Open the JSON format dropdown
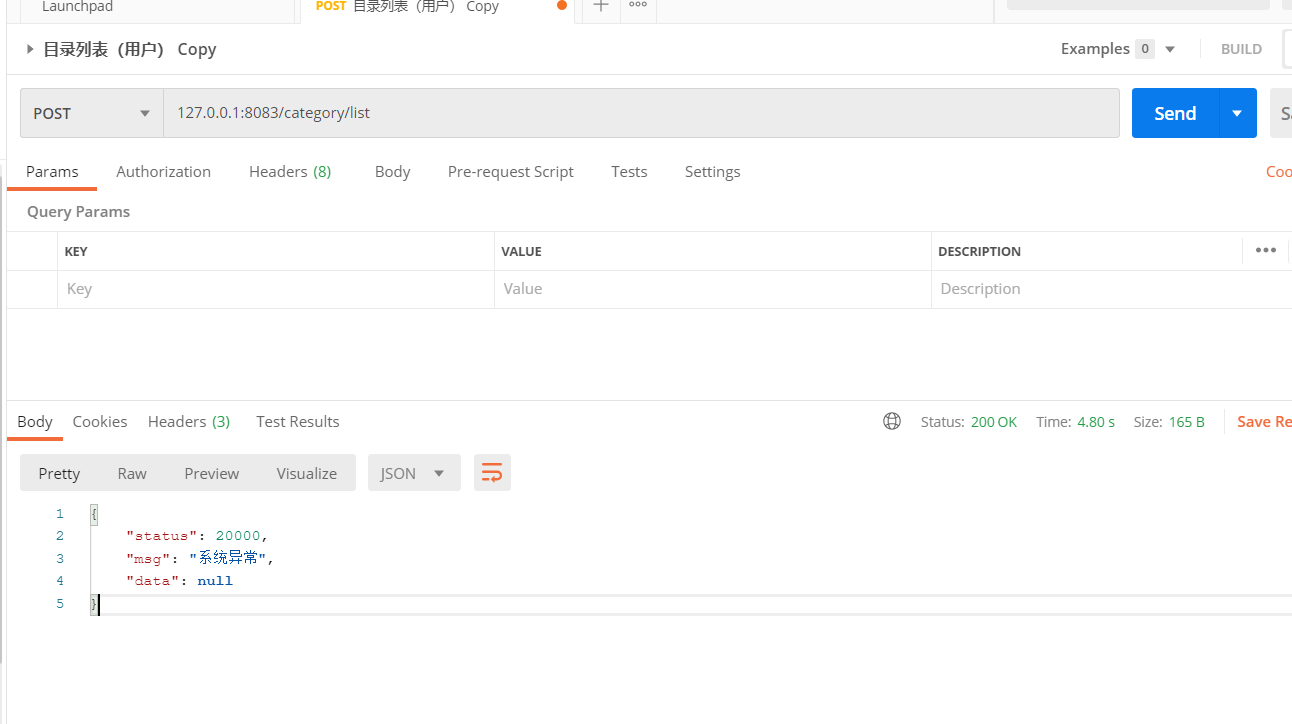This screenshot has height=724, width=1292. 414,473
